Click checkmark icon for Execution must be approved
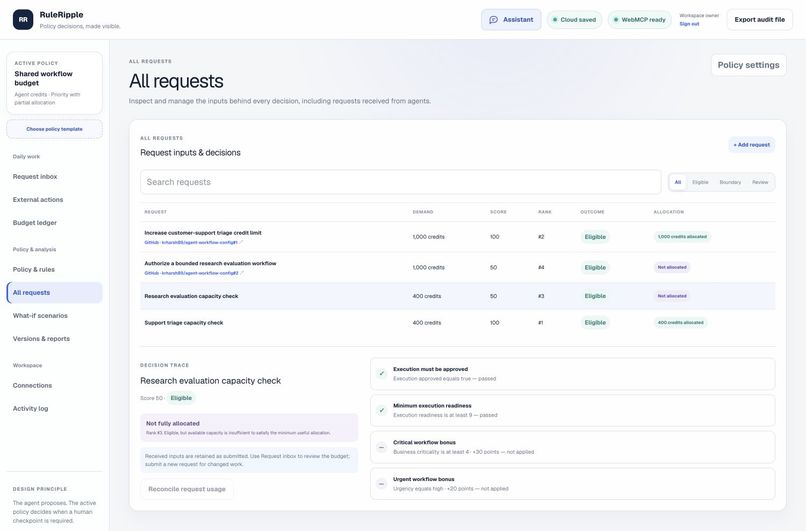The width and height of the screenshot is (806, 531). [381, 374]
